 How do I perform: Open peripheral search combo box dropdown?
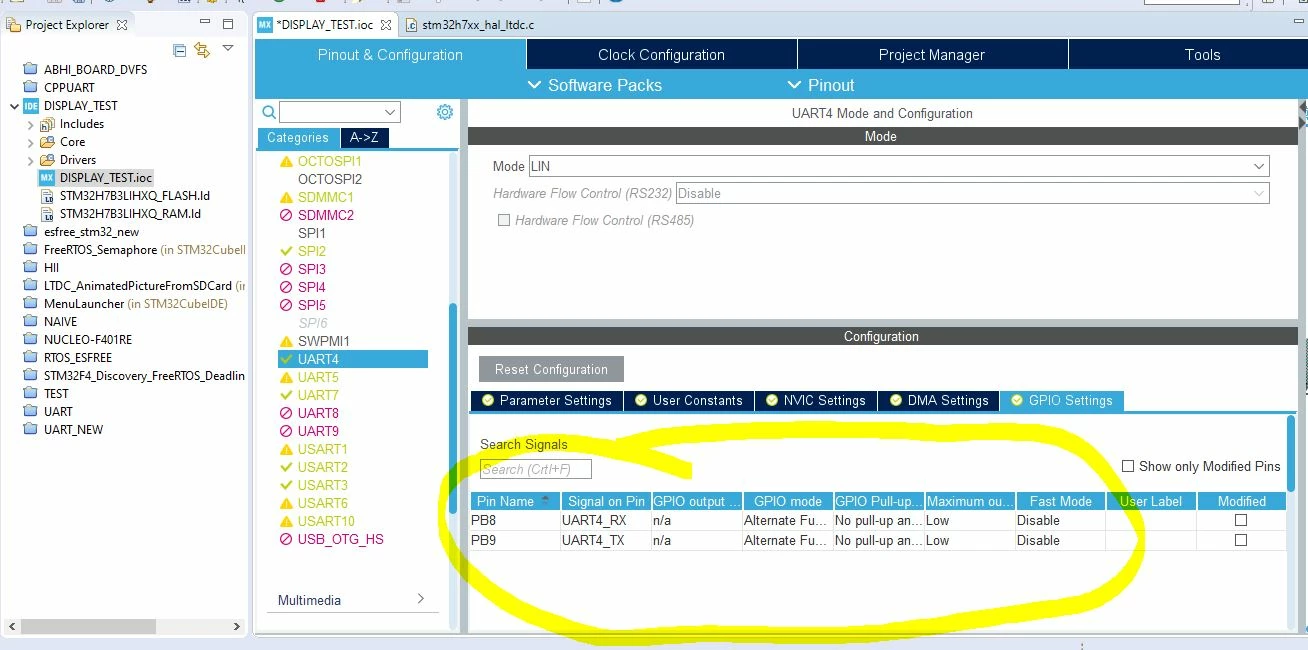click(x=390, y=112)
